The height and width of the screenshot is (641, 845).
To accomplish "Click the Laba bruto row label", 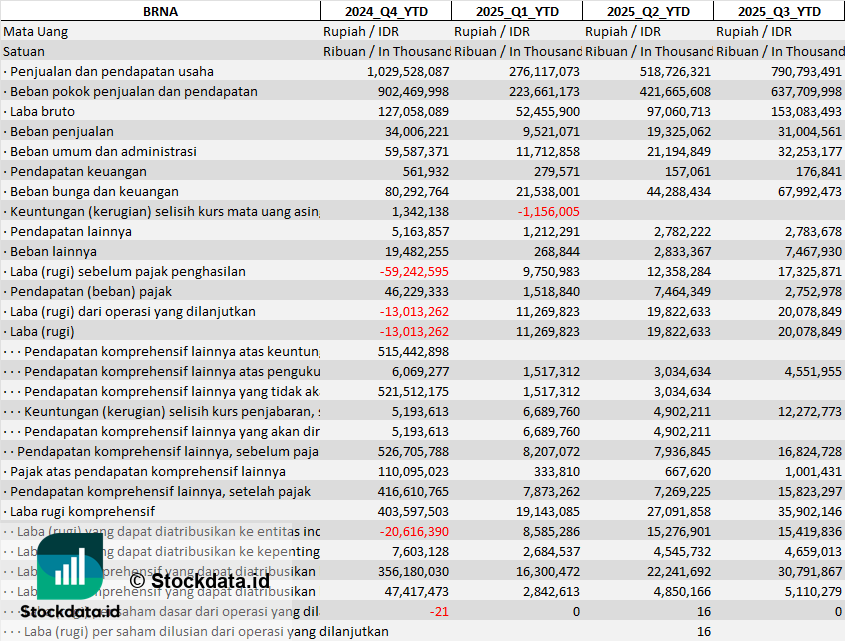I will 42,112.
